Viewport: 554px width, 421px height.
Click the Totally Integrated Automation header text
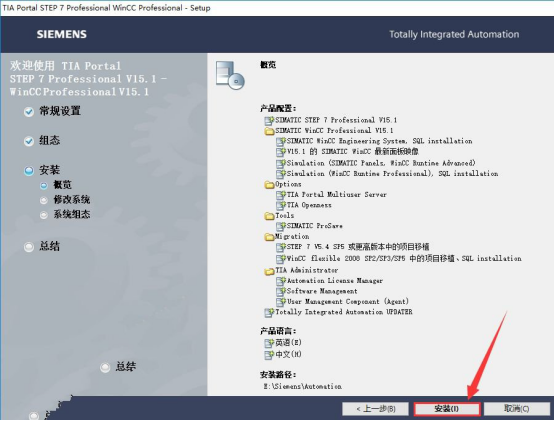(454, 35)
